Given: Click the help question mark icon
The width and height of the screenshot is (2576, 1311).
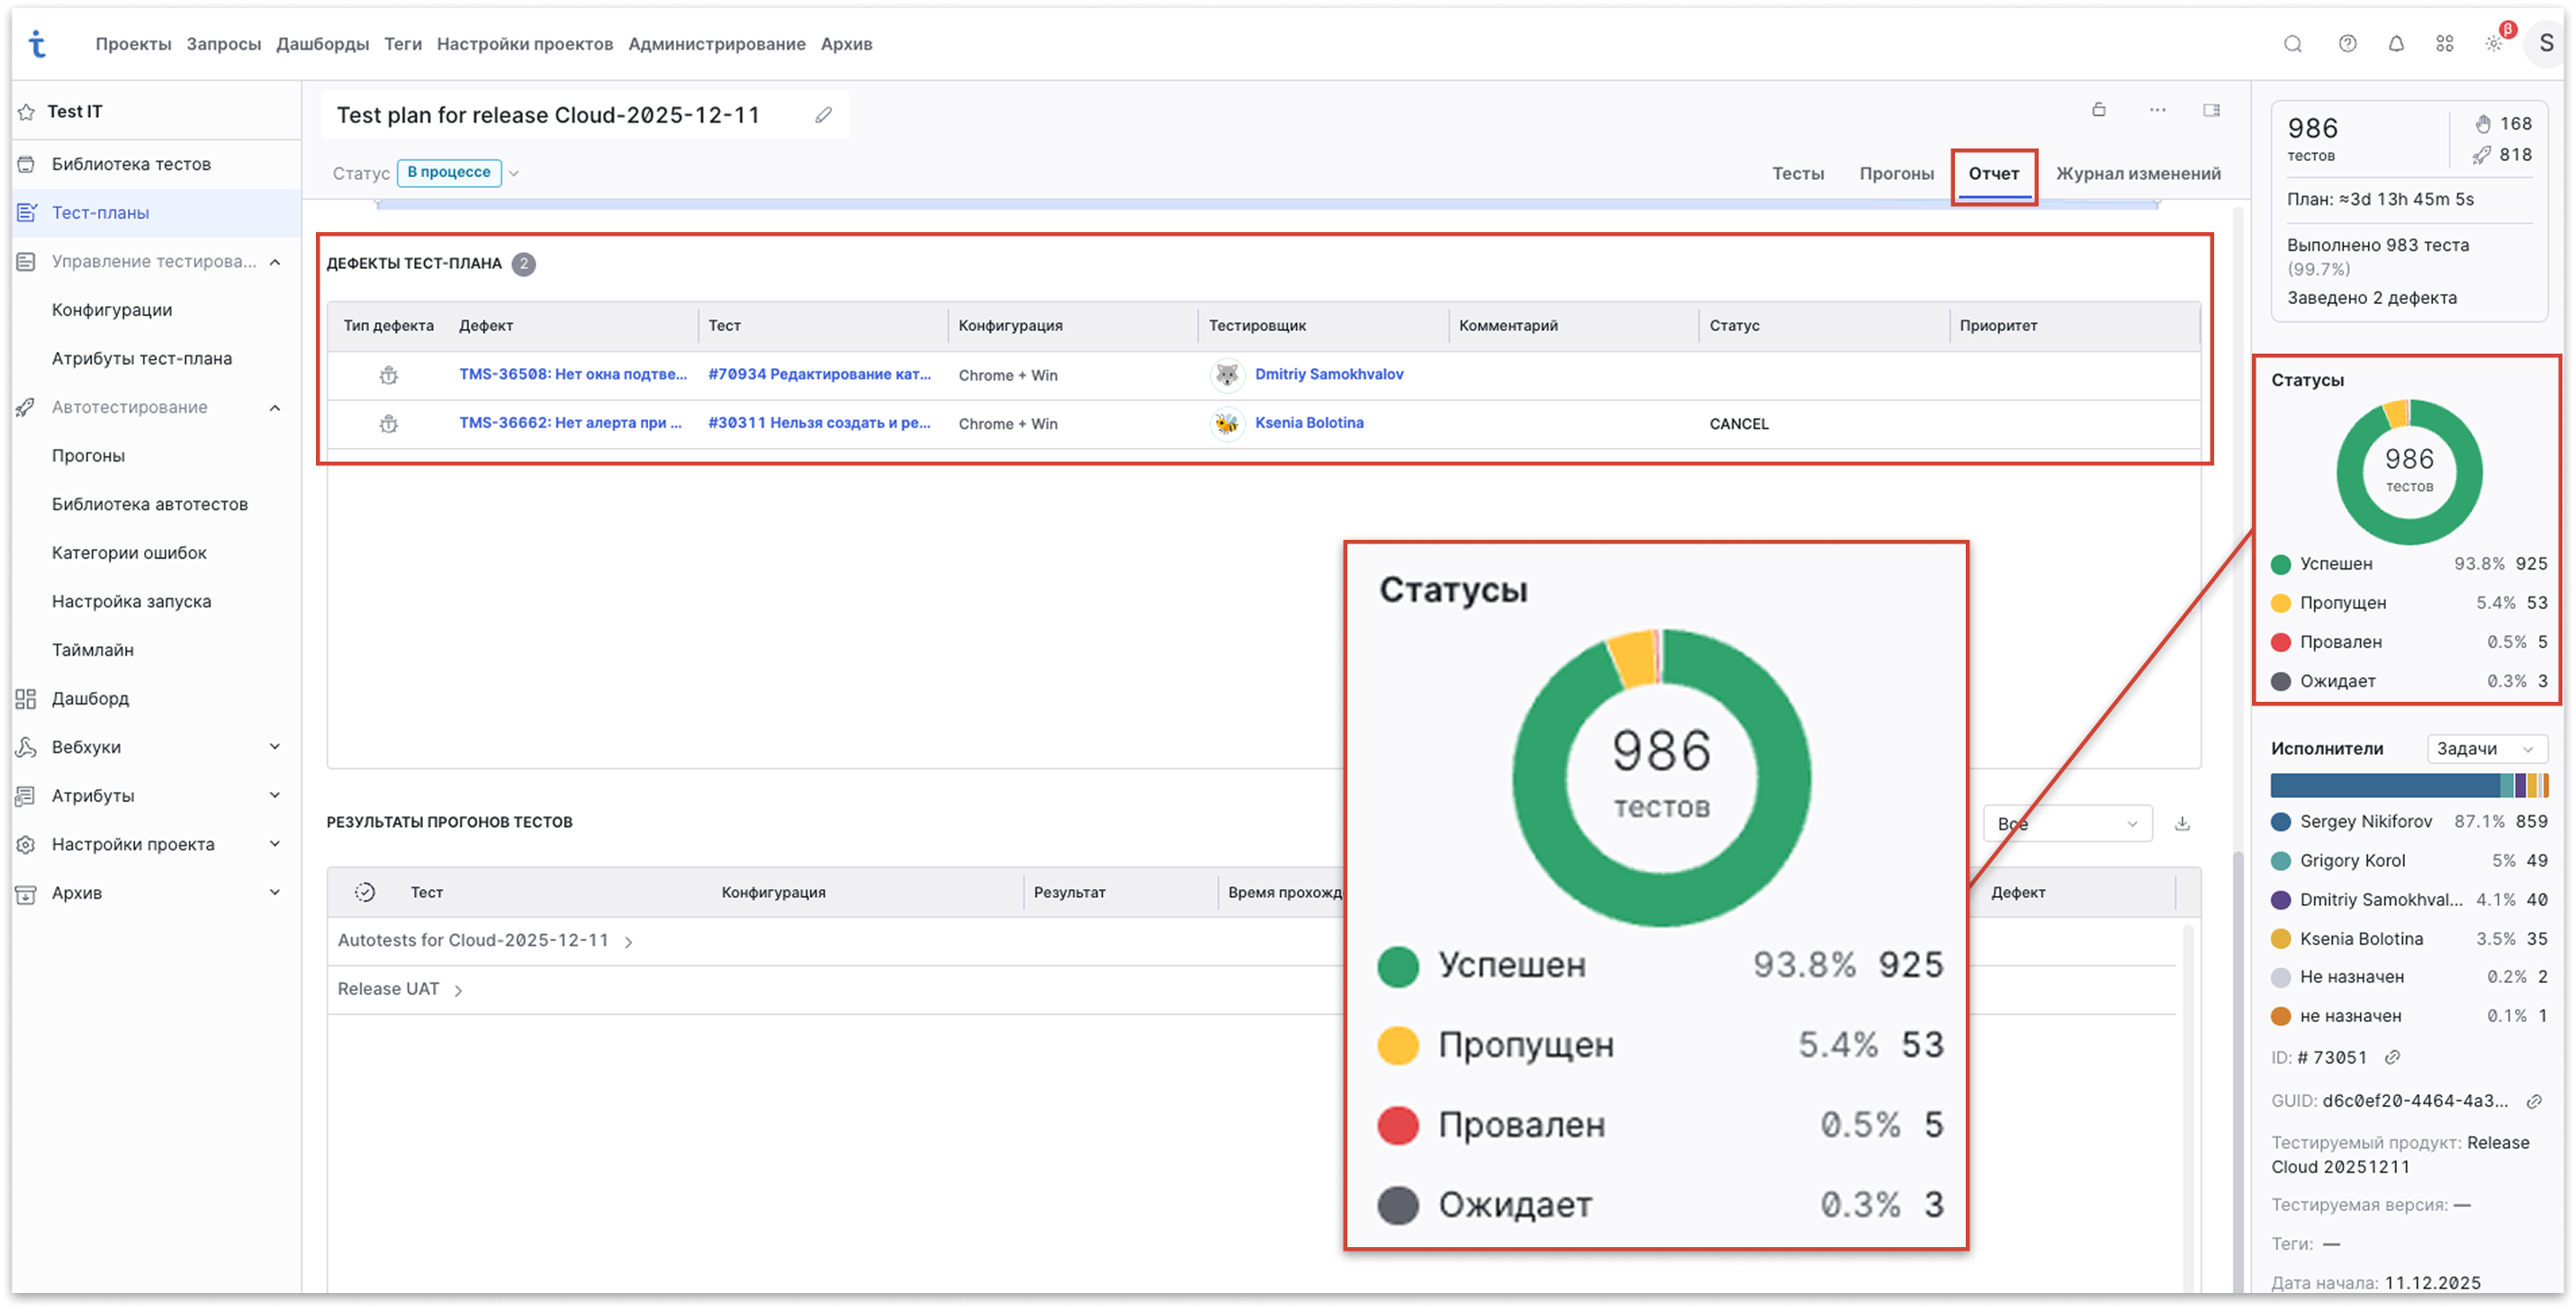Looking at the screenshot, I should [2347, 44].
